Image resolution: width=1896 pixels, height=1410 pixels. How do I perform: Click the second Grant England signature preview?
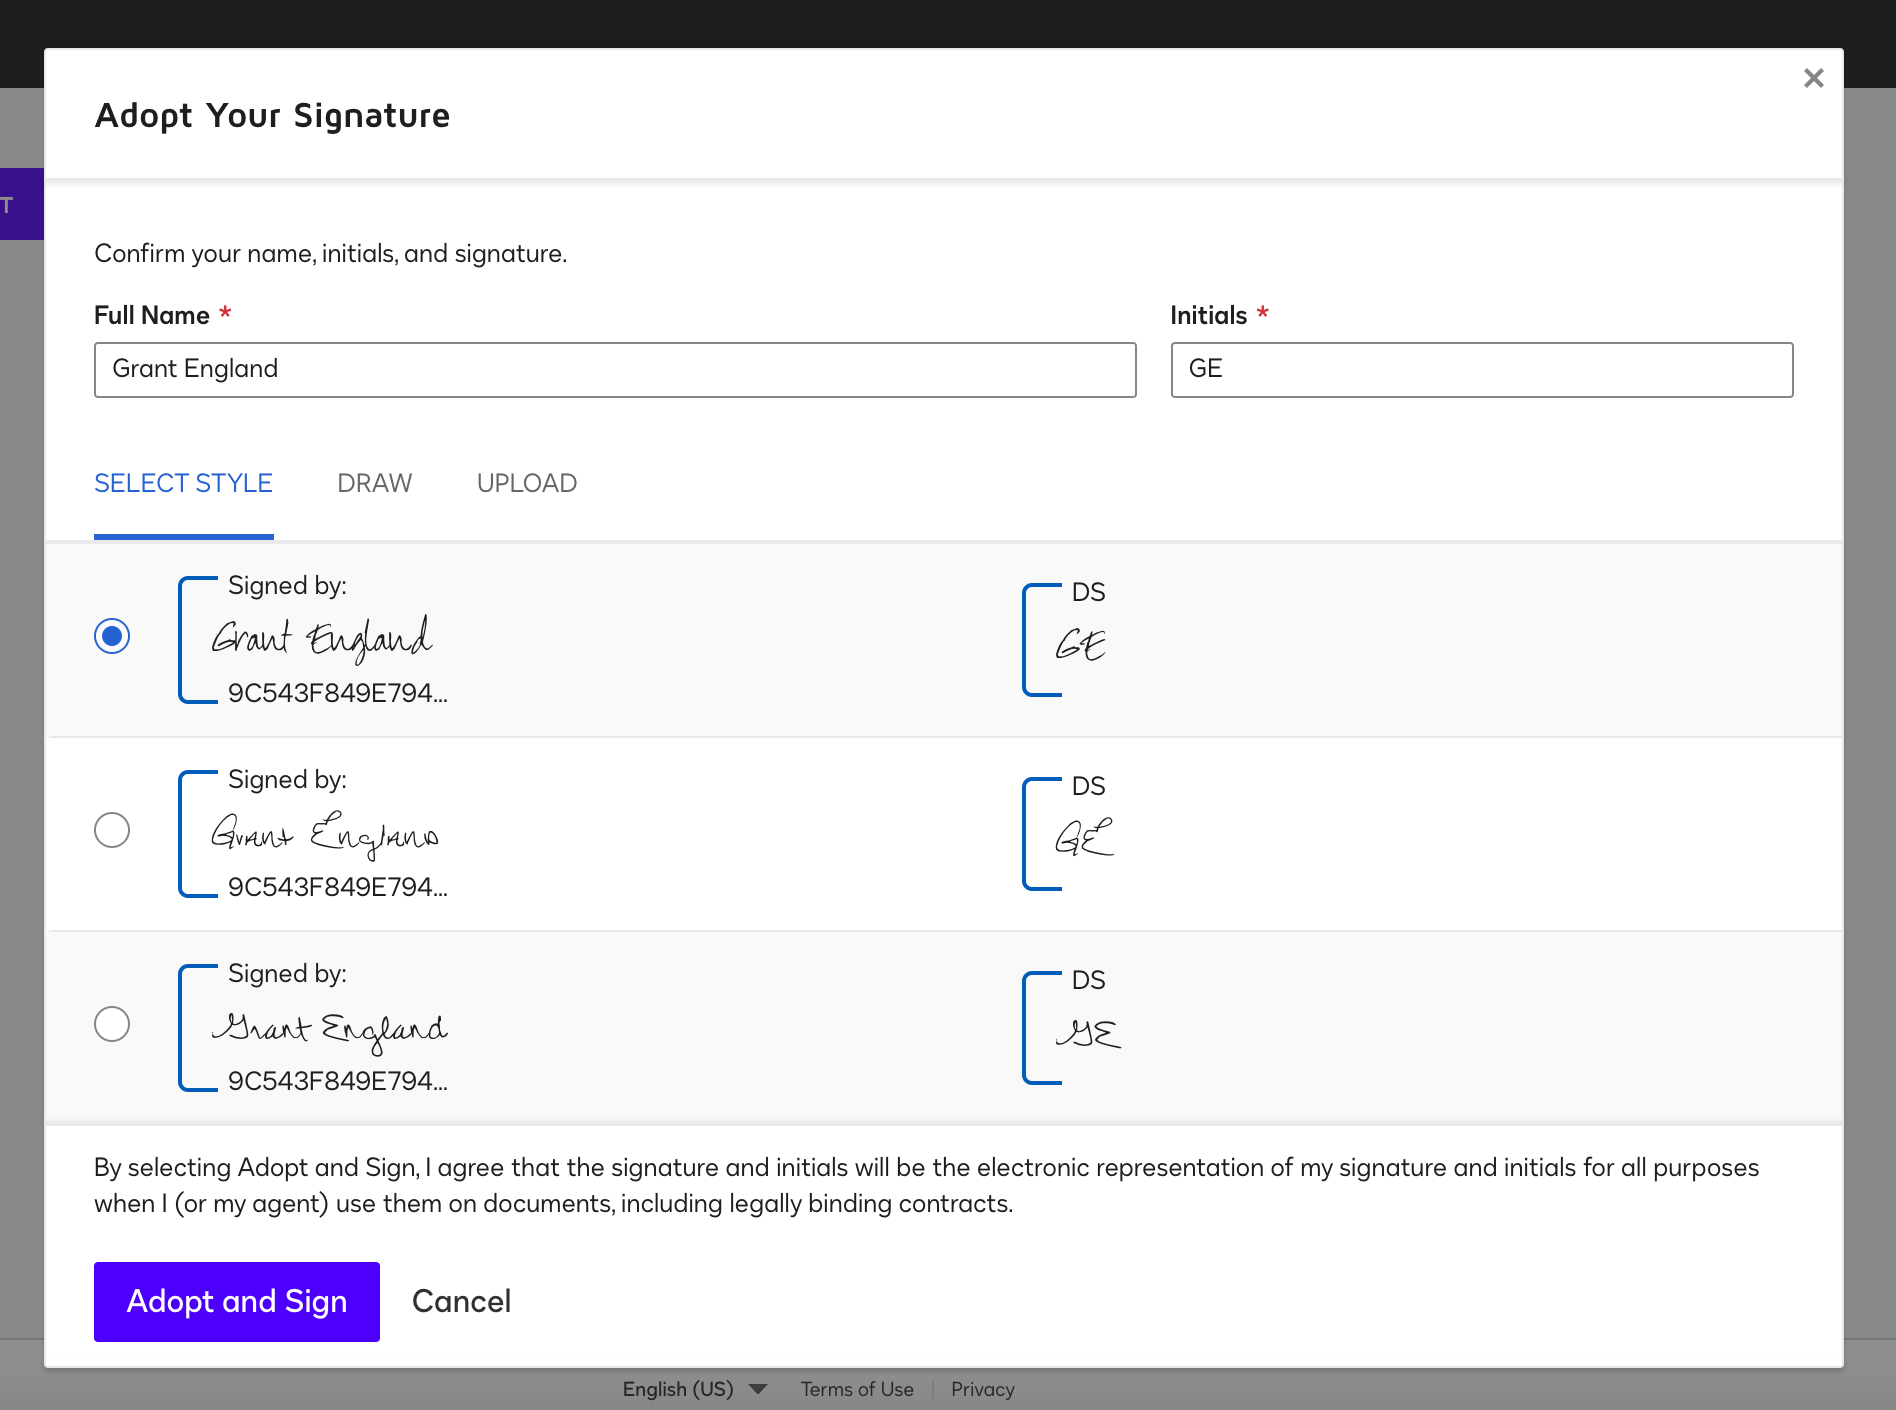pos(324,834)
